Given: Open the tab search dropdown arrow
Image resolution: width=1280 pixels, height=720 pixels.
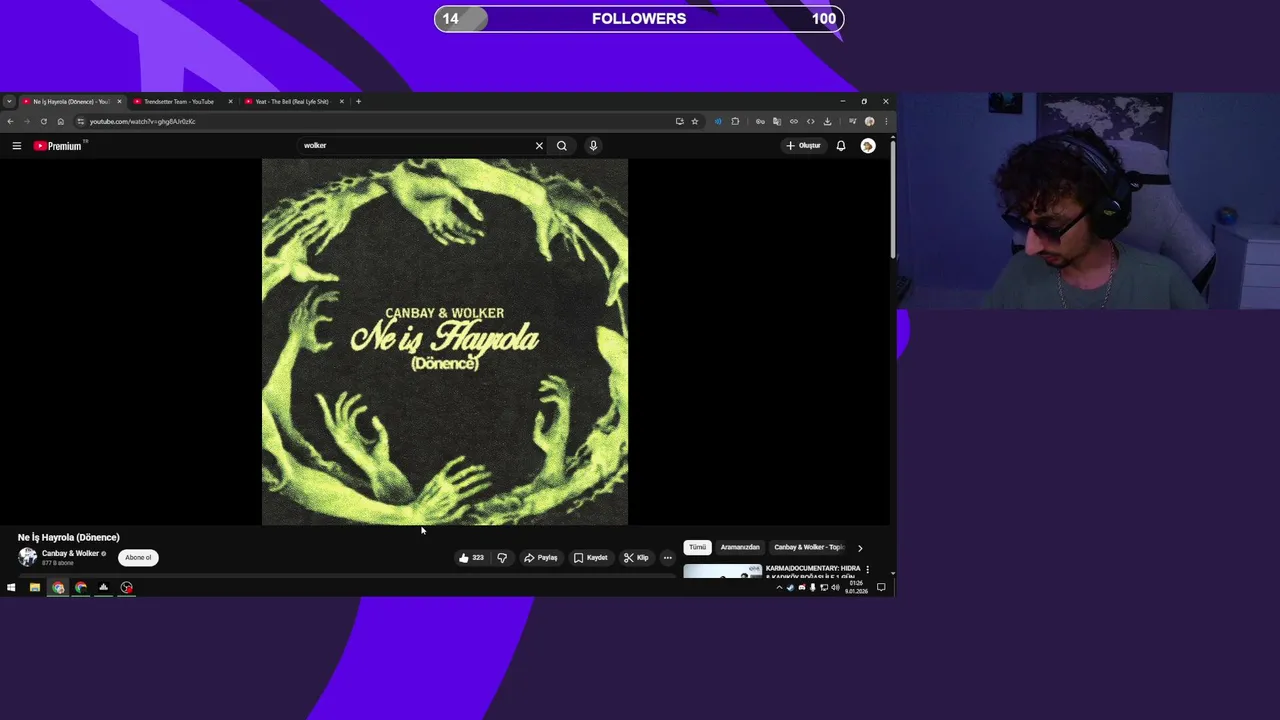Looking at the screenshot, I should pyautogui.click(x=9, y=101).
